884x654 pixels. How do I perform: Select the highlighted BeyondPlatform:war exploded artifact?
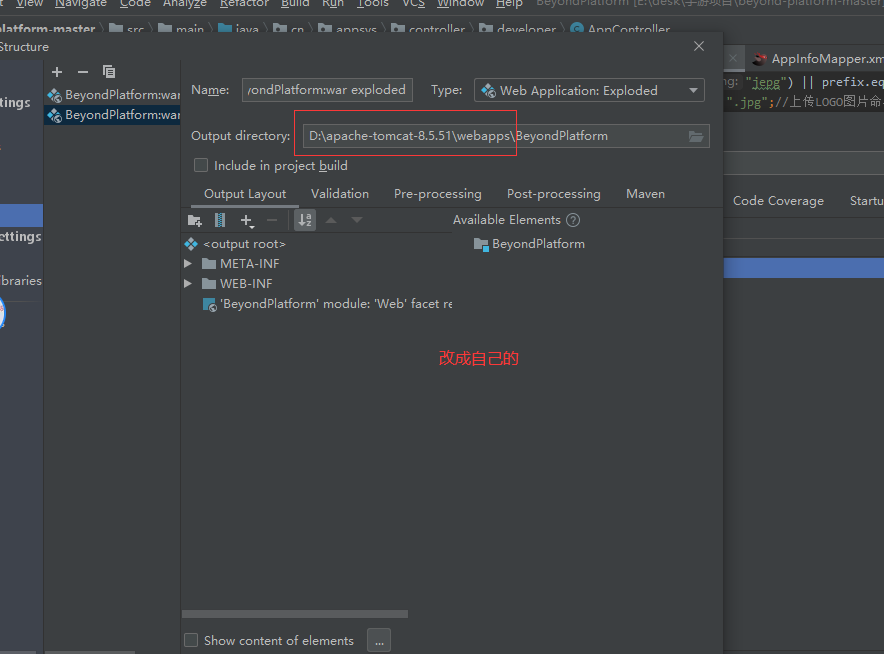(113, 115)
